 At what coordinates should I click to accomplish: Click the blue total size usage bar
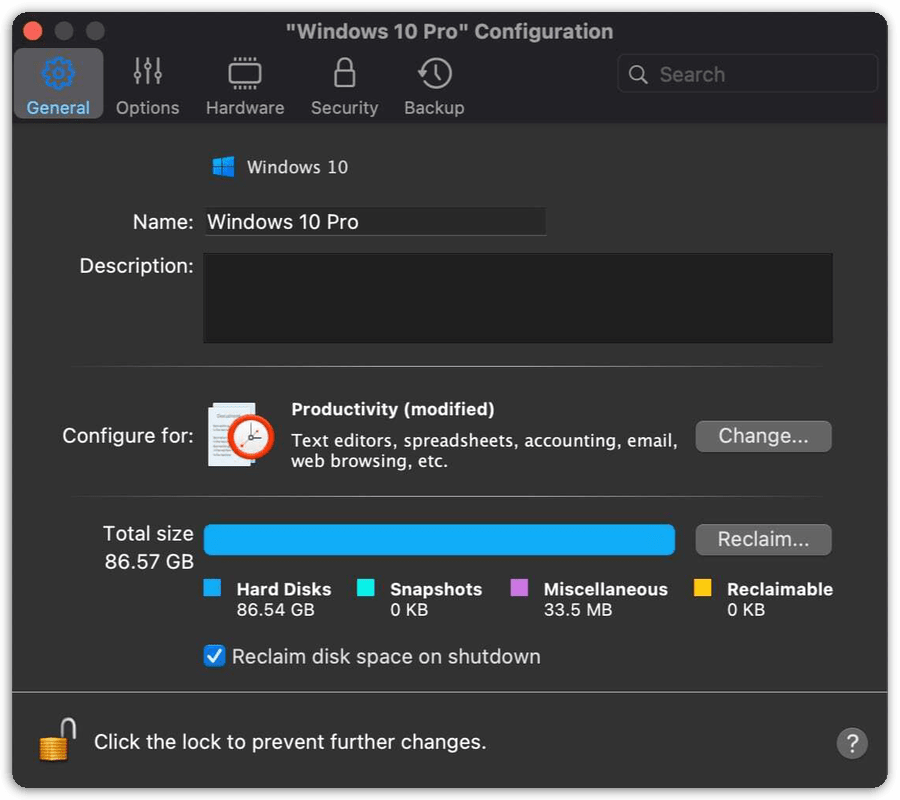pos(439,539)
